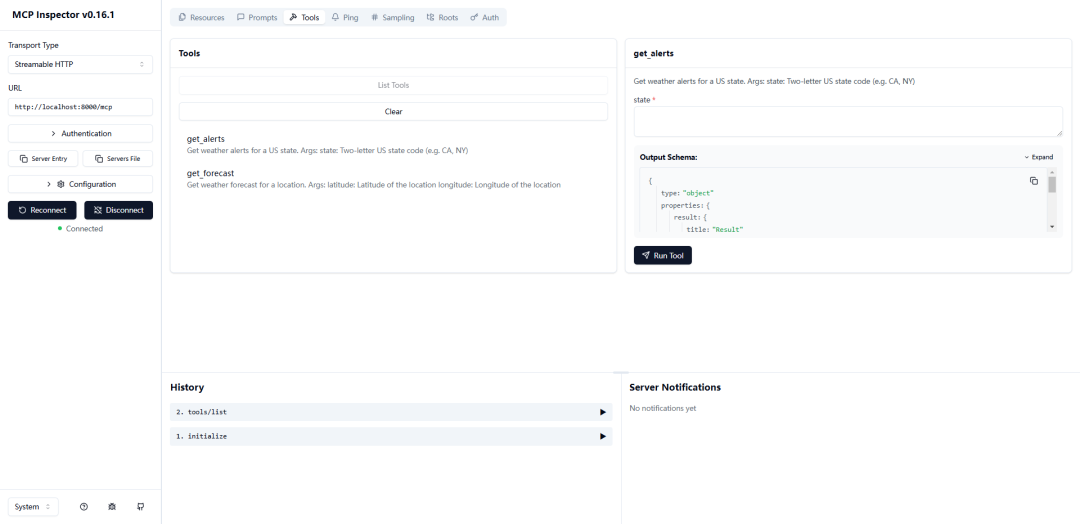1080x524 pixels.
Task: Open the Ping tab
Action: (345, 17)
